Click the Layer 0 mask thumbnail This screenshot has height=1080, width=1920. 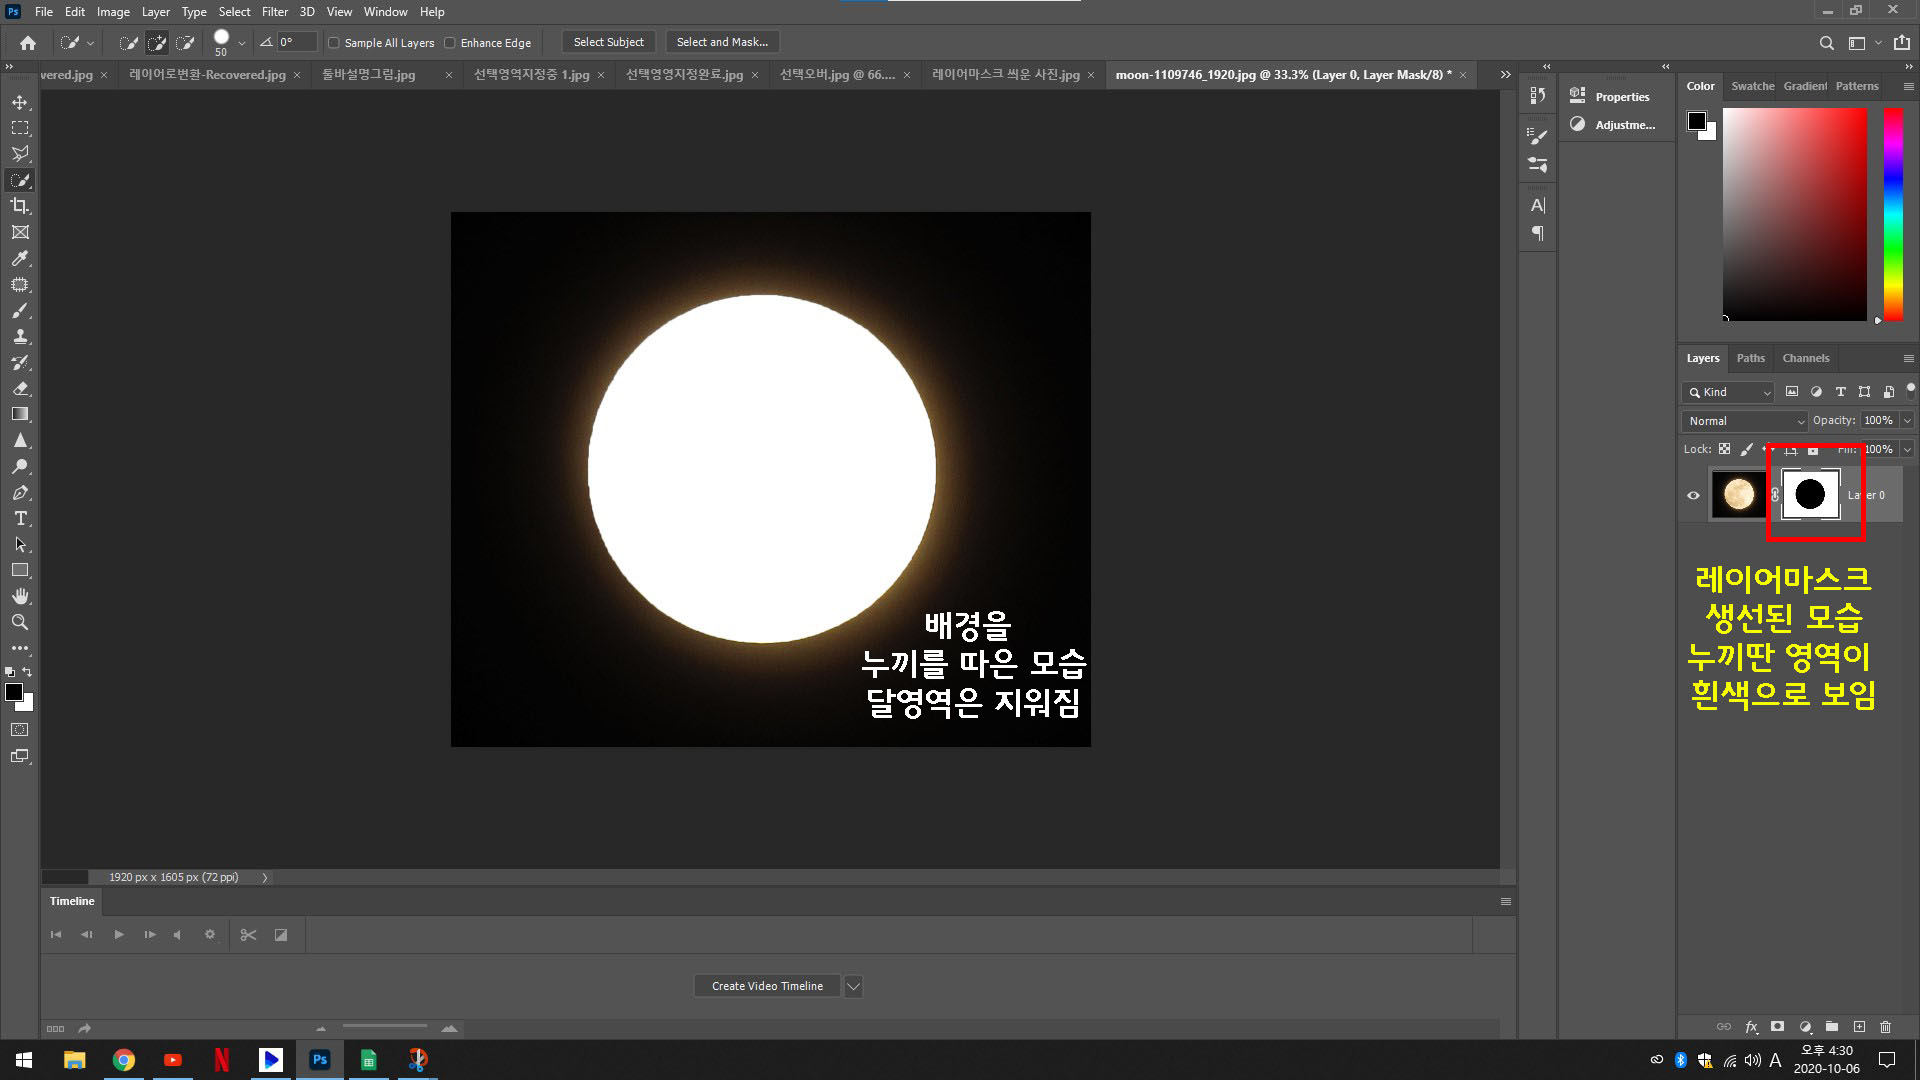pyautogui.click(x=1810, y=495)
